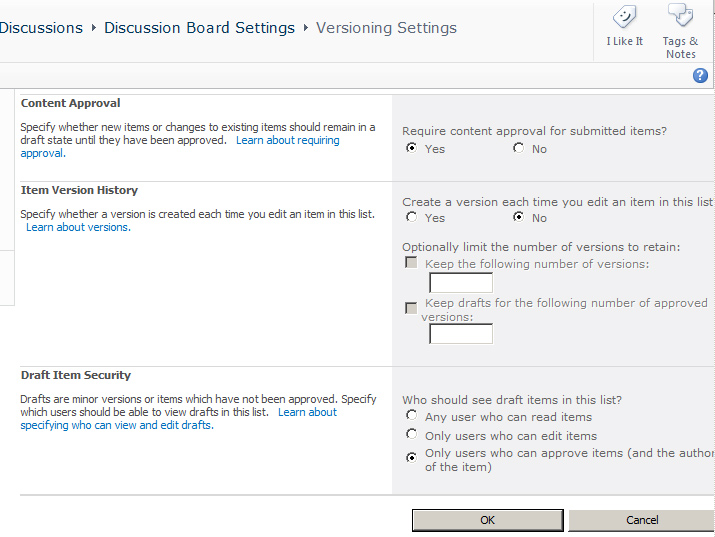Screen dimensions: 715x537
Task: Select Yes for requiring content approval
Action: point(412,148)
